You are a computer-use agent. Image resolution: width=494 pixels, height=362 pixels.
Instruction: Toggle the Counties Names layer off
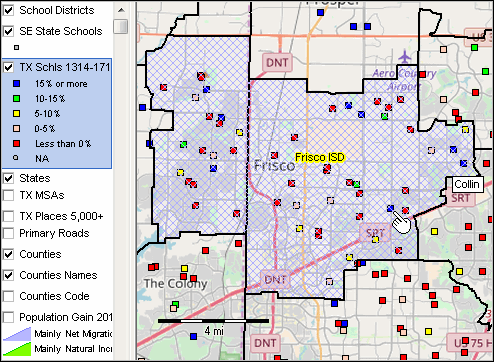pos(8,275)
